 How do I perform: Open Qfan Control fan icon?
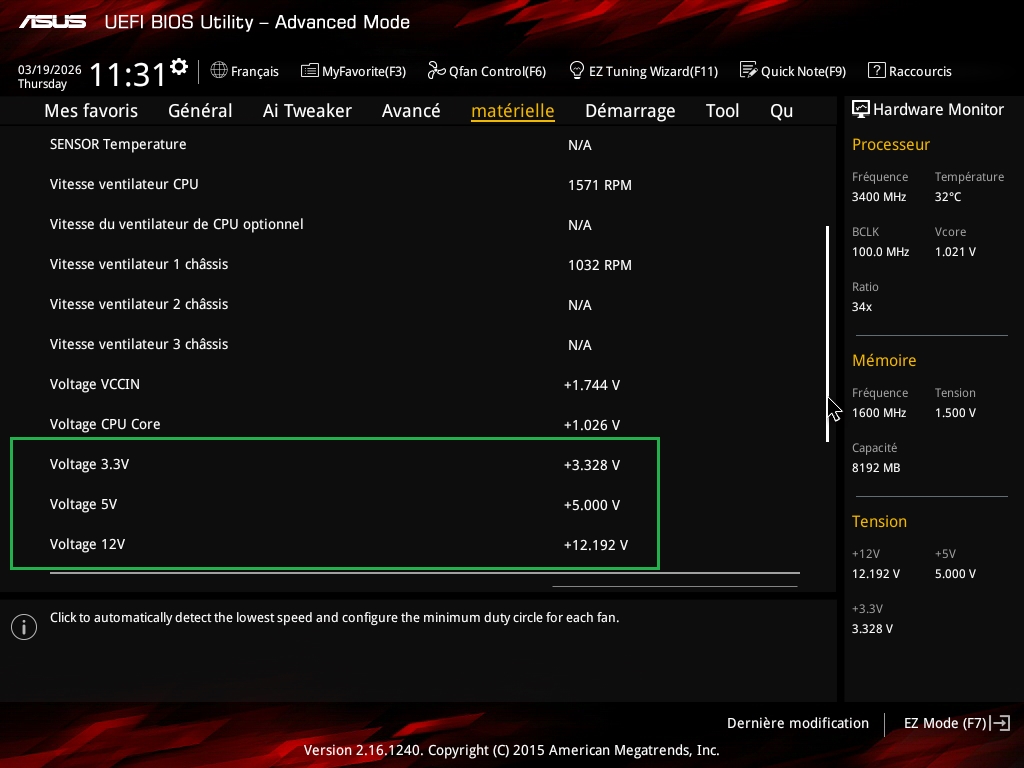(x=436, y=70)
